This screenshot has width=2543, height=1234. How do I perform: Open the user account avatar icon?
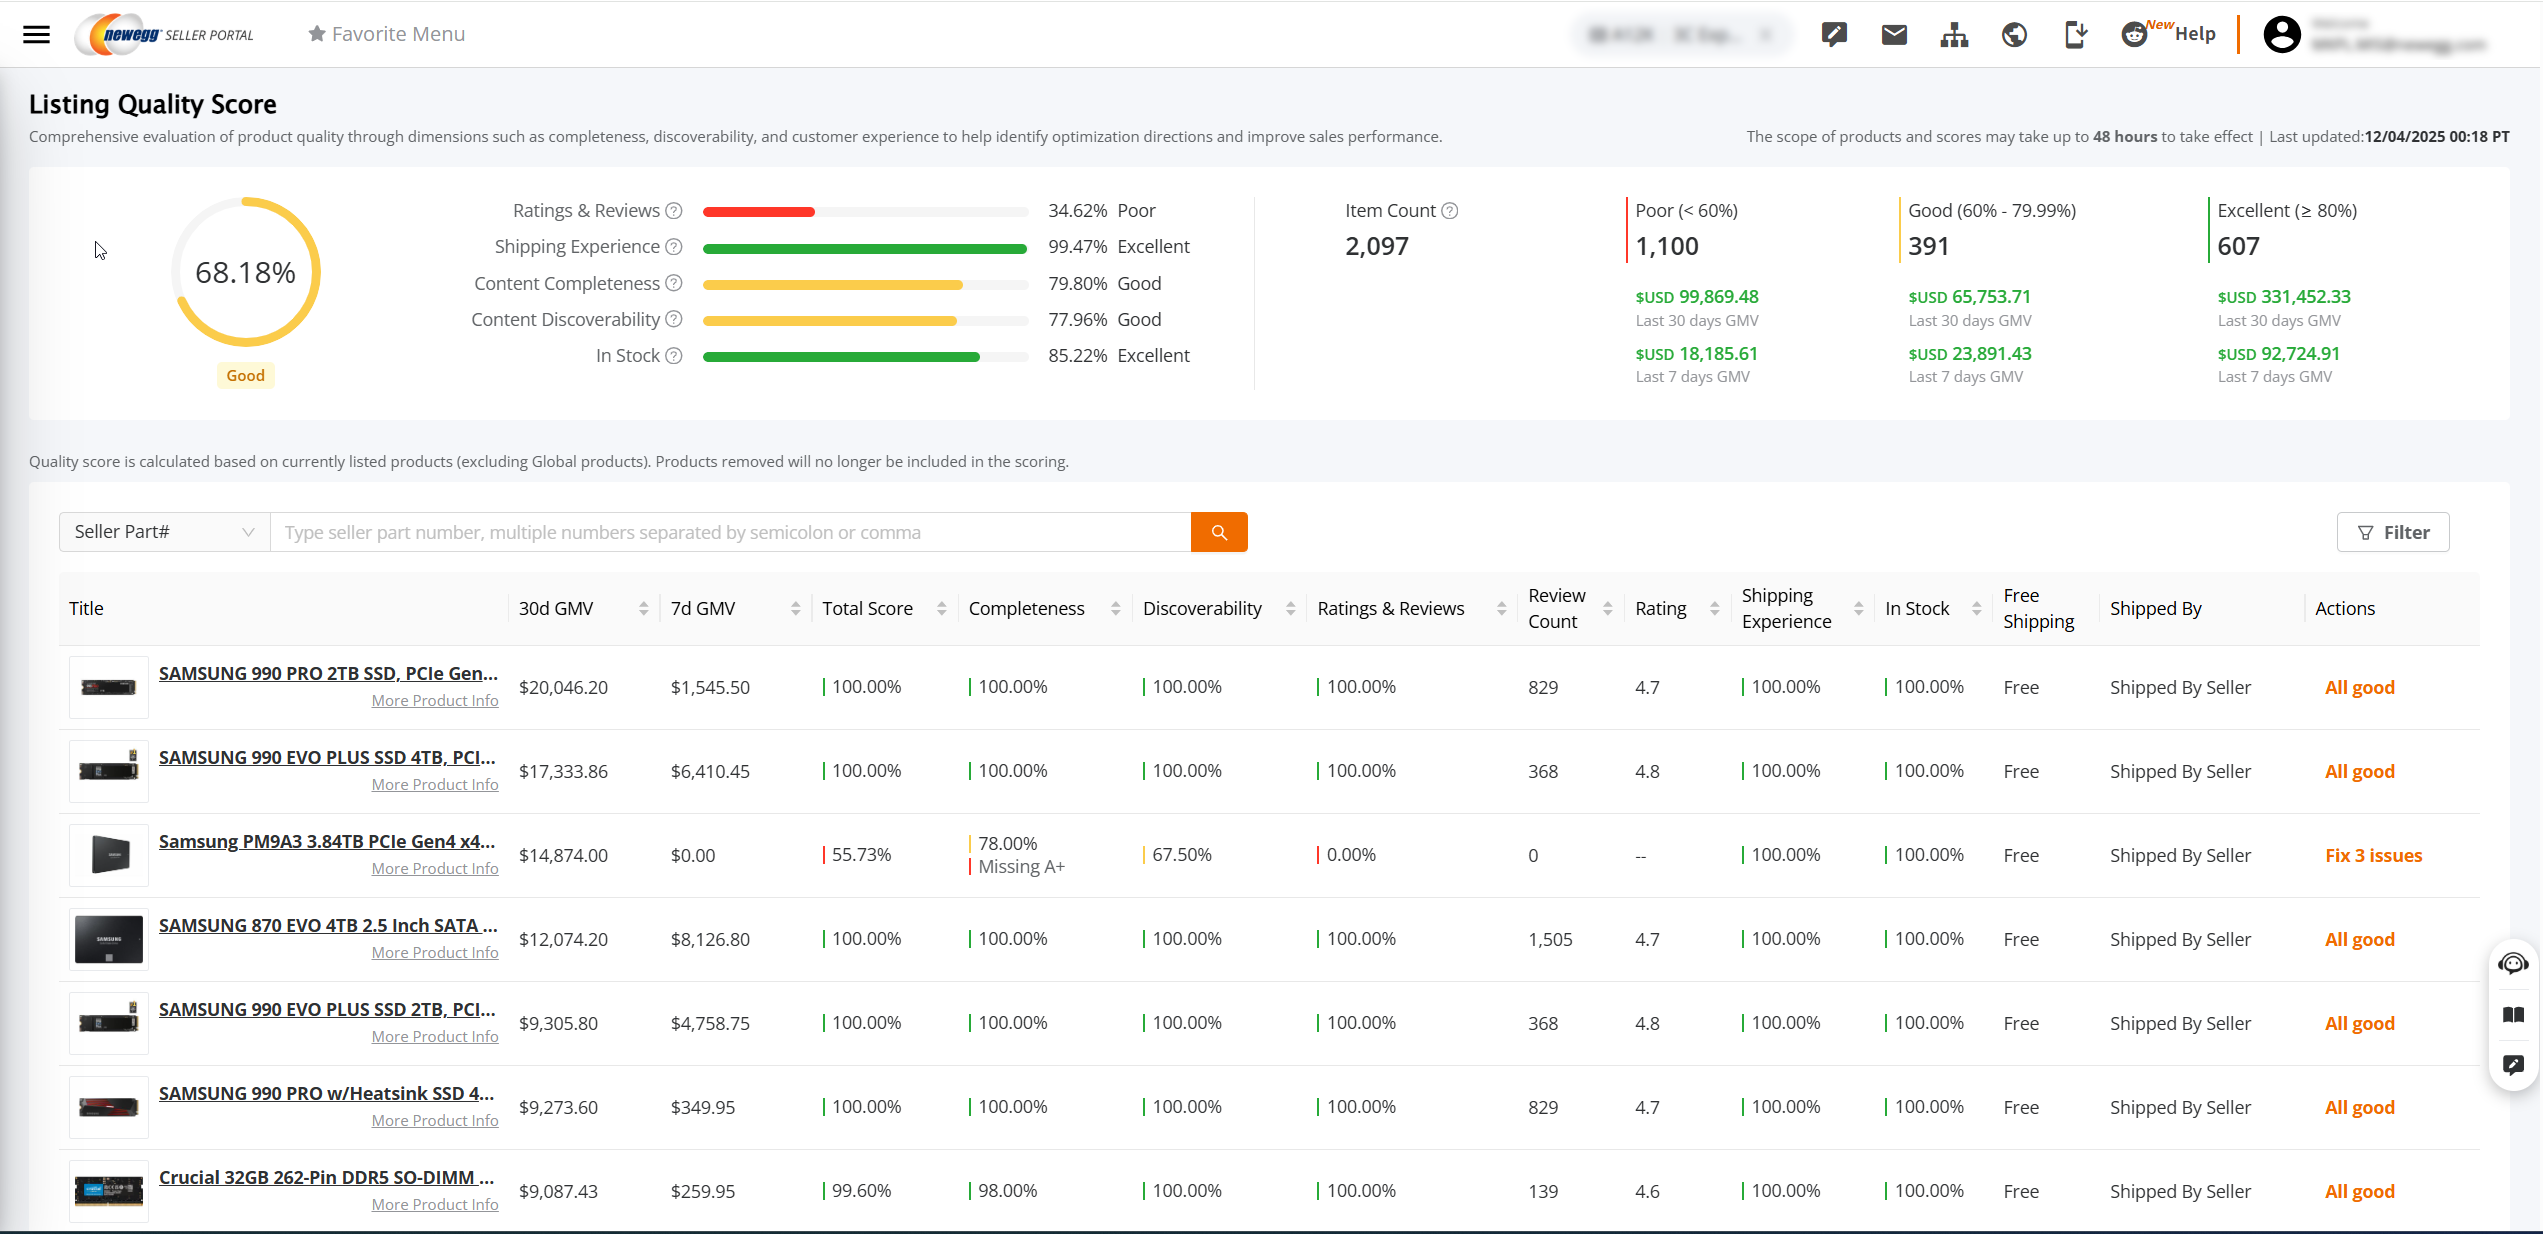2282,35
